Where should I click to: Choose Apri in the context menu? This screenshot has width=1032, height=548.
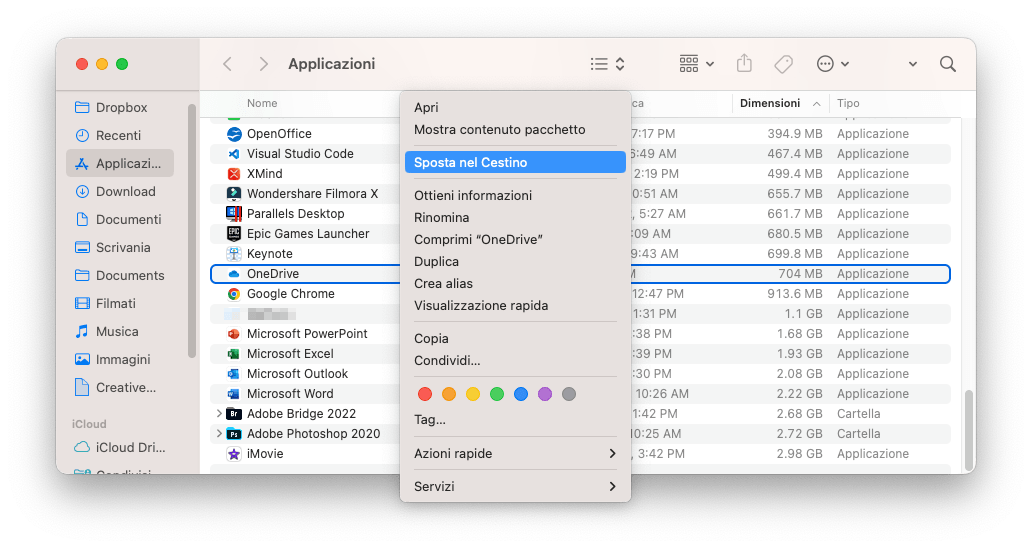(x=515, y=107)
